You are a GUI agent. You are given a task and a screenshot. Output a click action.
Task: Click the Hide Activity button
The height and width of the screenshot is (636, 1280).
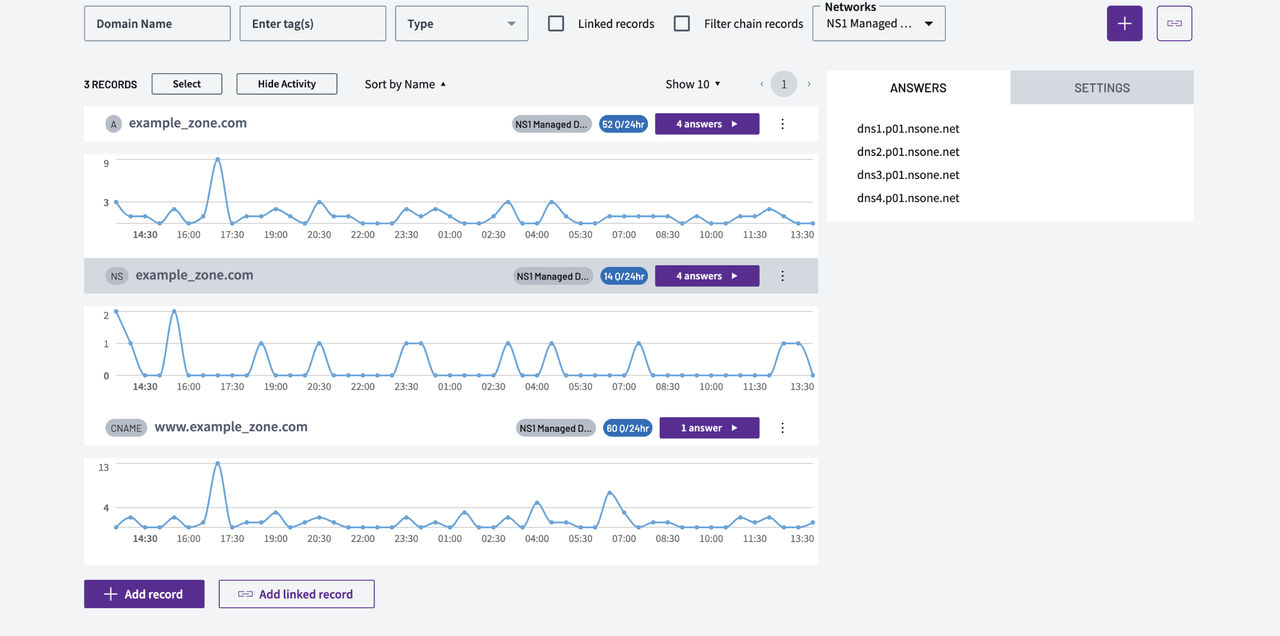(x=287, y=84)
